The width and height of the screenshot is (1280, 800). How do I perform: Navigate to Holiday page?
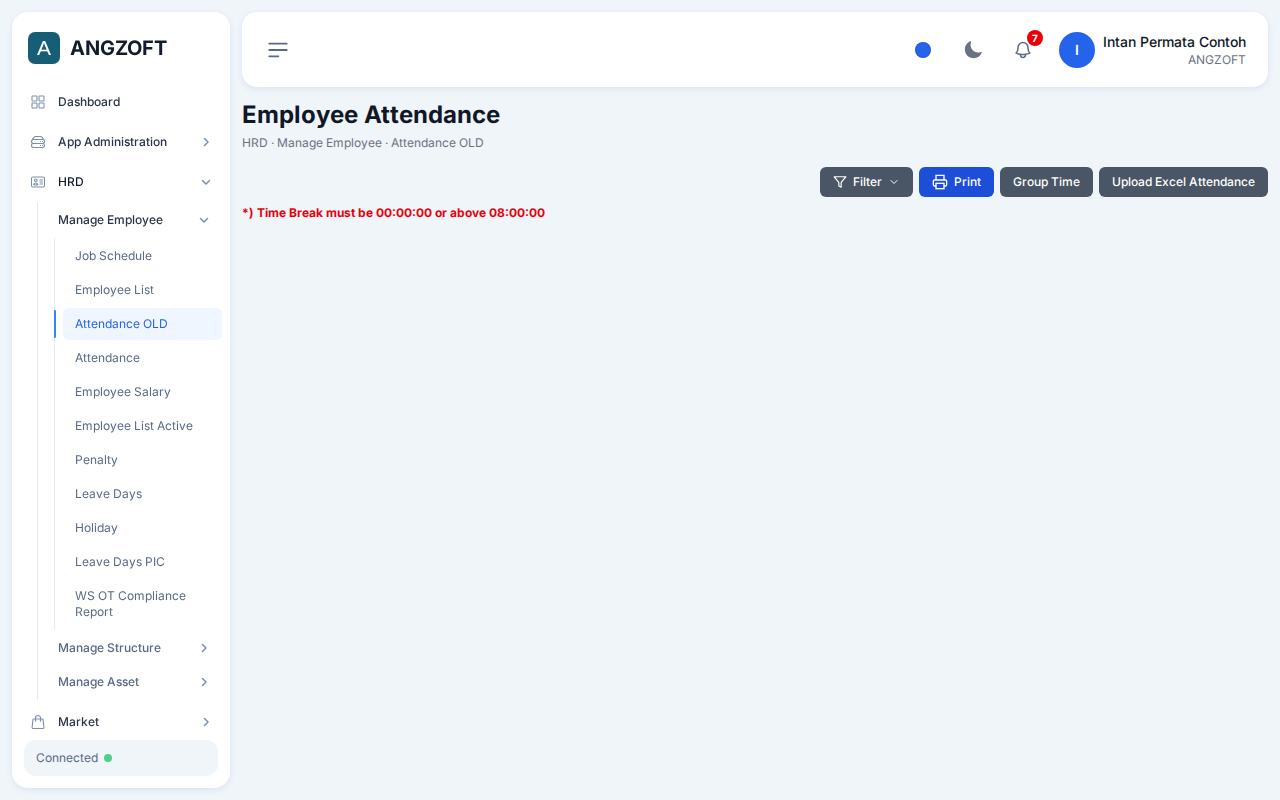142,528
